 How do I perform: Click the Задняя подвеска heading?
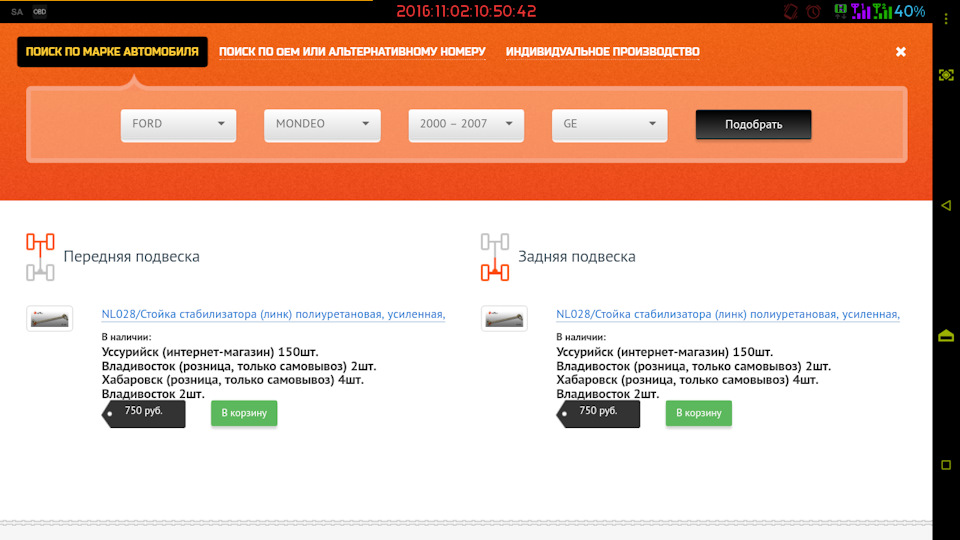coord(577,257)
